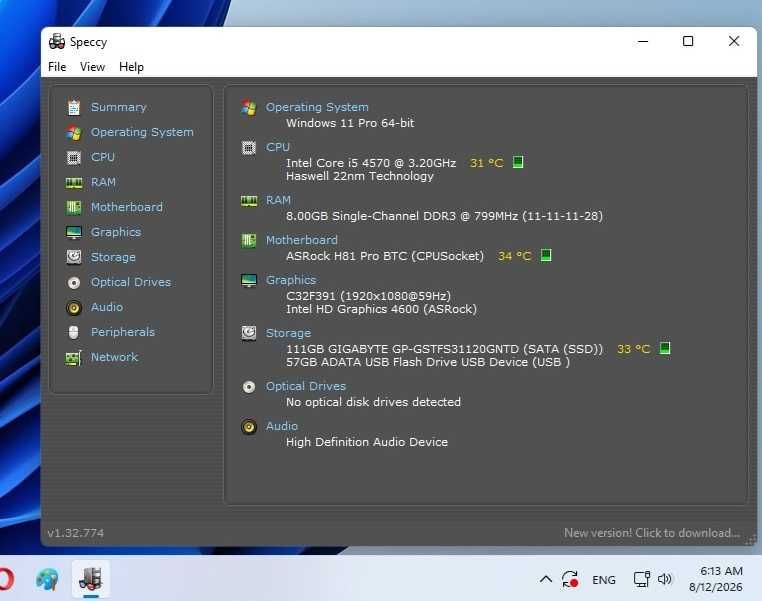Click the Storage drive icon in main panel
This screenshot has height=601, width=762.
click(x=249, y=333)
